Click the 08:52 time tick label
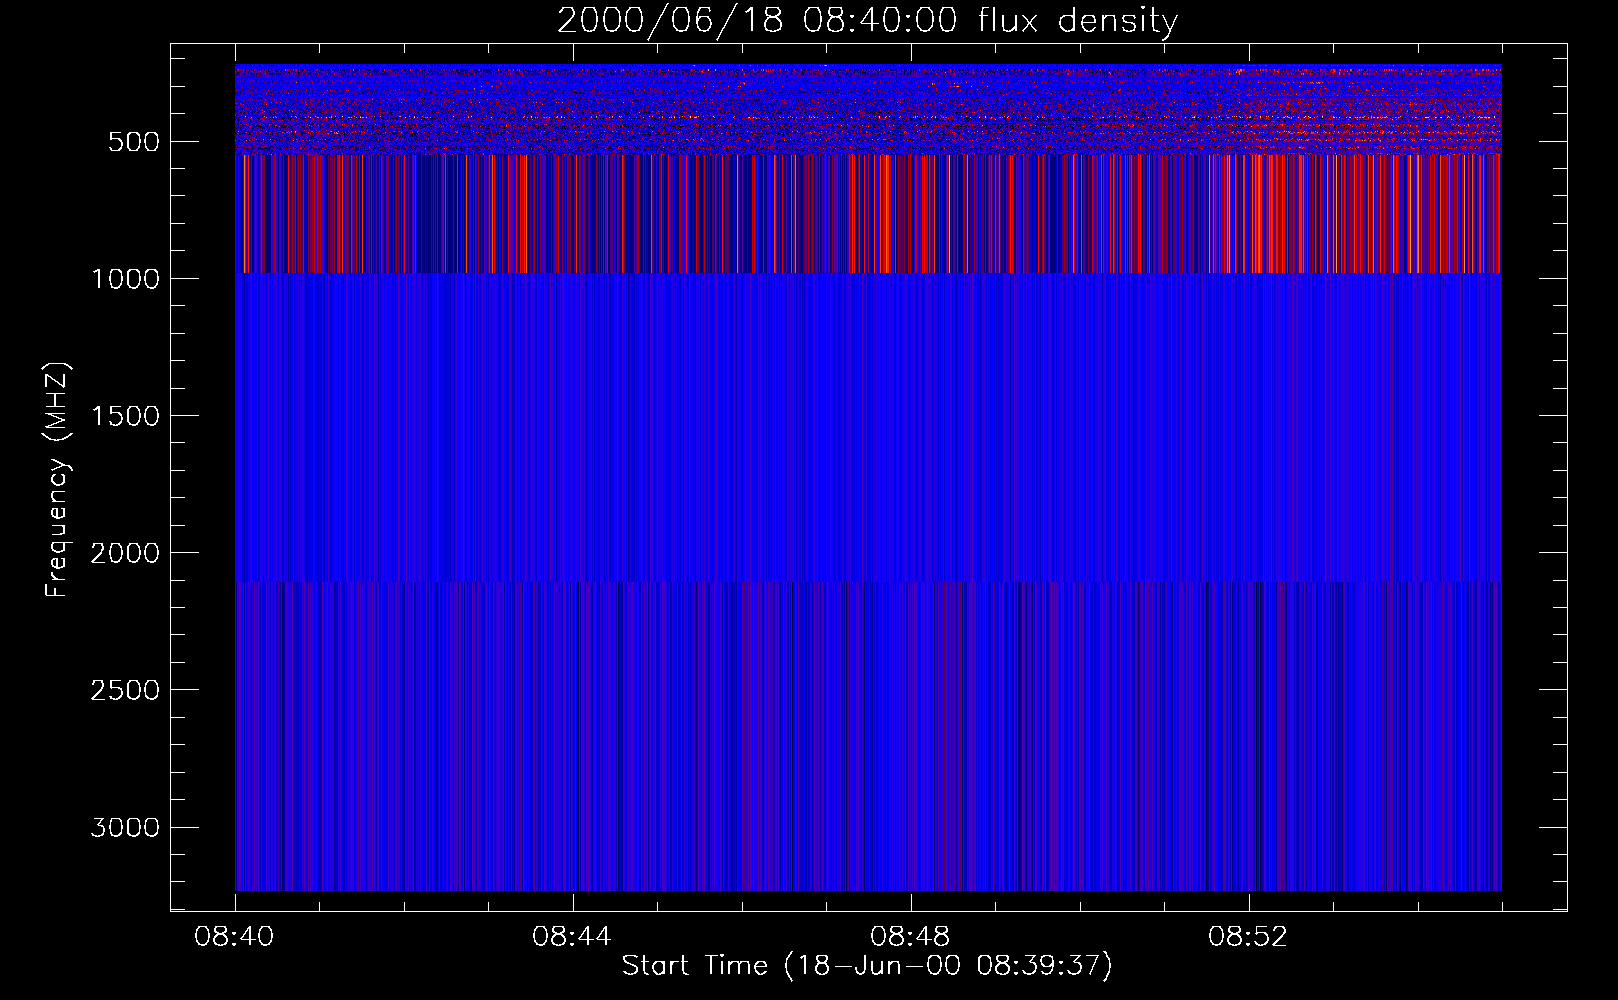1618x1000 pixels. pyautogui.click(x=1248, y=937)
